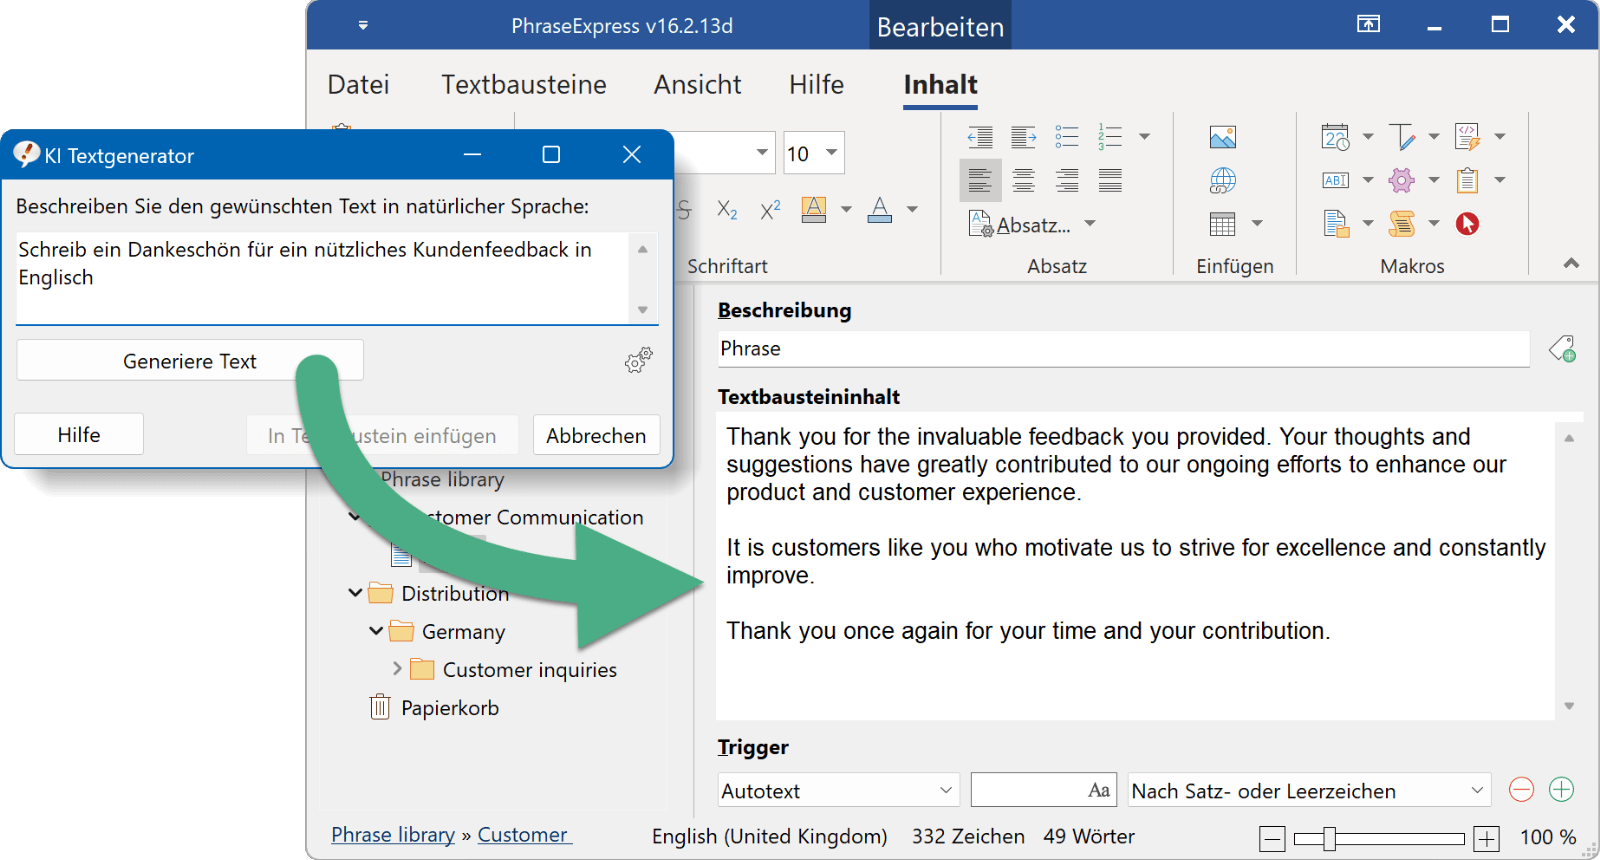Viewport: 1600px width, 860px height.
Task: Open the code script macro icon
Action: point(1467,137)
